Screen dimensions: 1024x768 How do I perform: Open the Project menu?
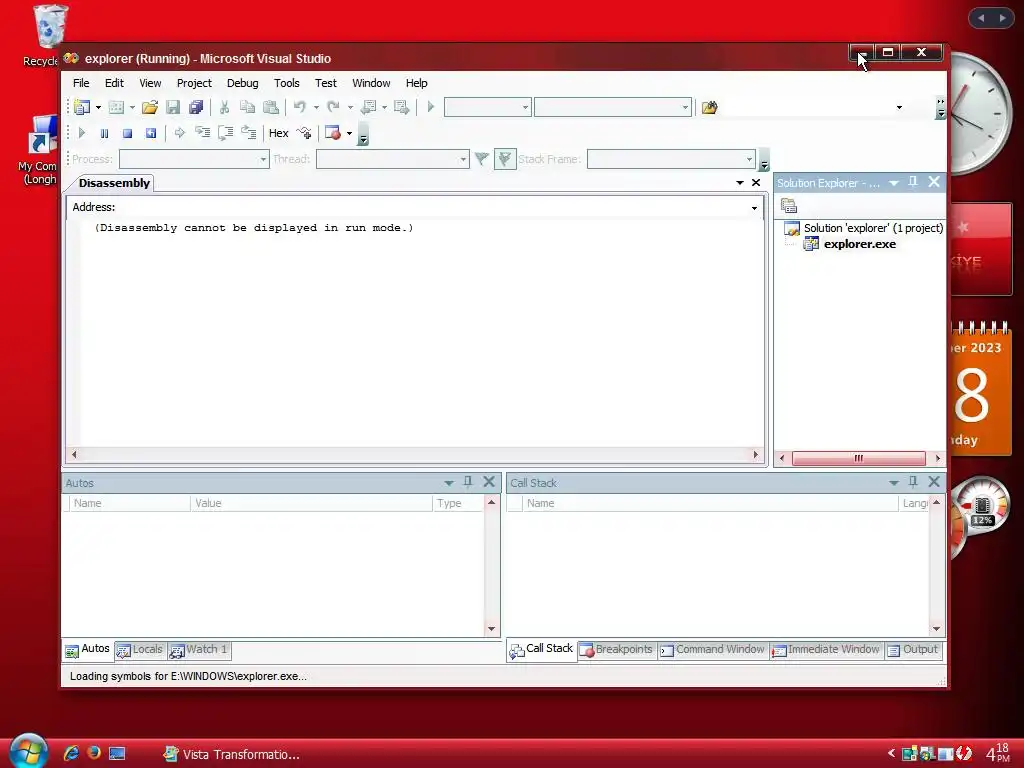[x=194, y=83]
